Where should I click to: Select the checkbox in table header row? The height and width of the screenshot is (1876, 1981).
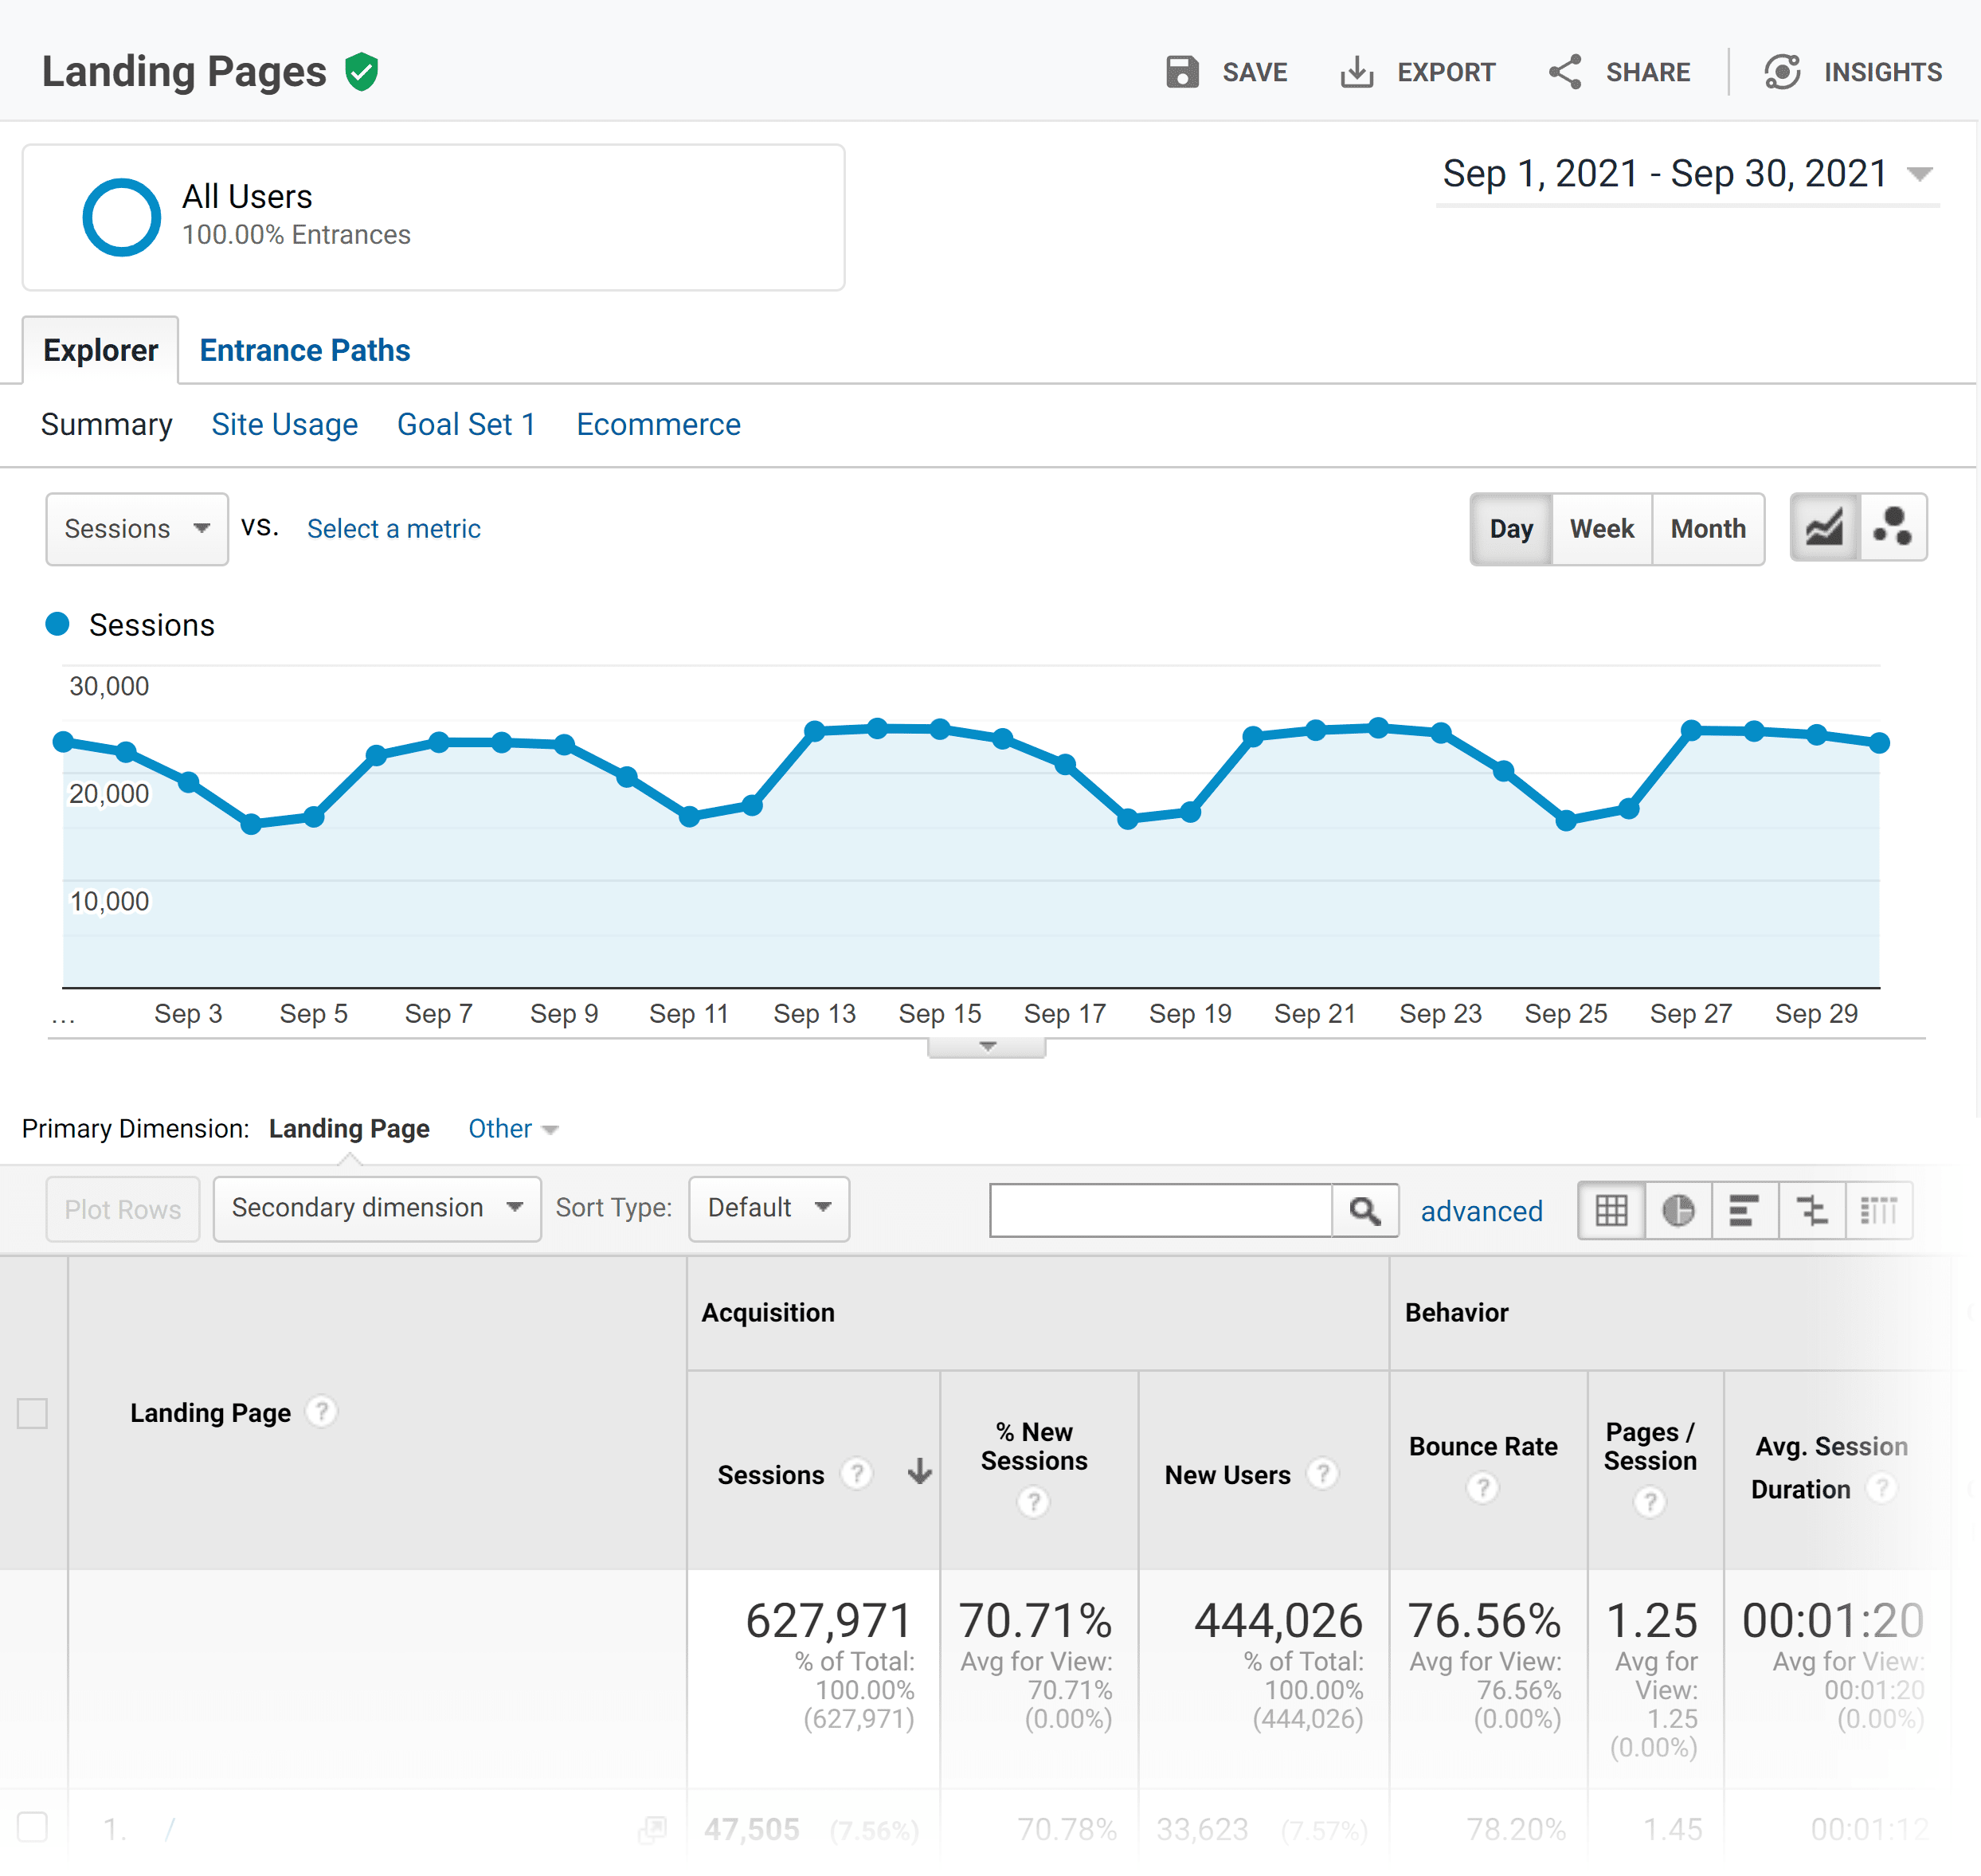click(33, 1412)
